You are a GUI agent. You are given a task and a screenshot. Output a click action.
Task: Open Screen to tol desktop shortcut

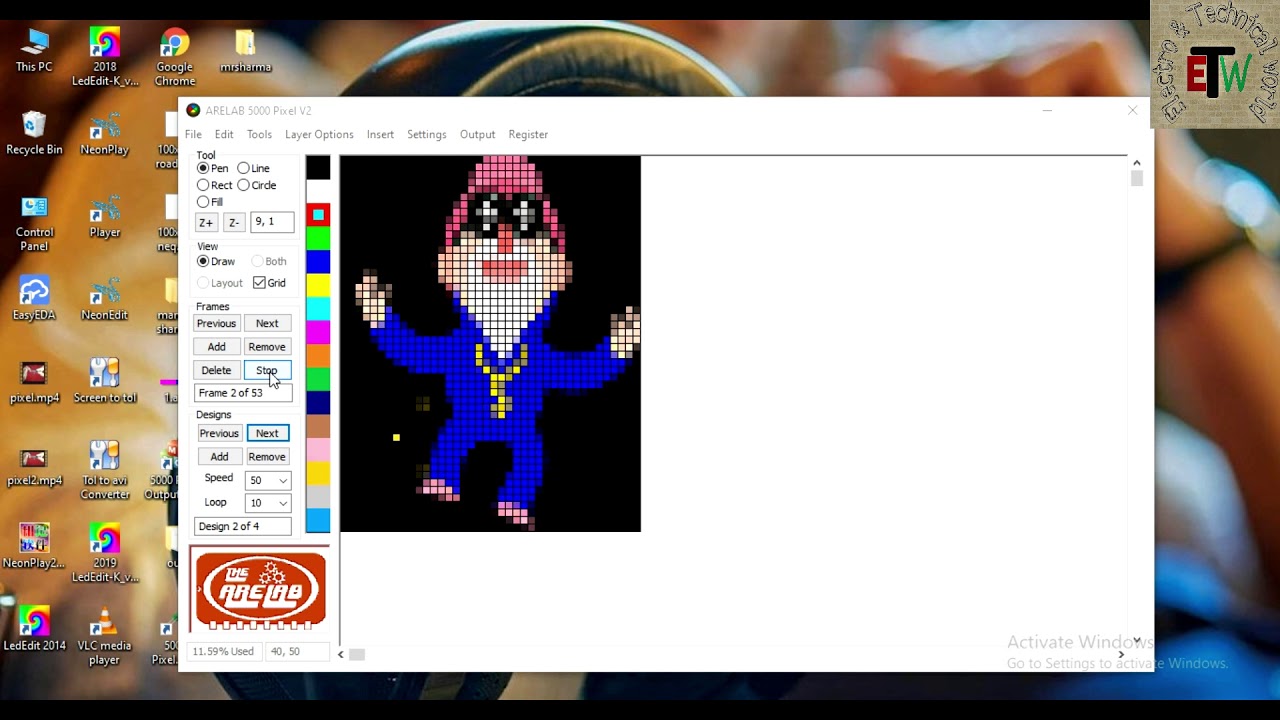(105, 382)
